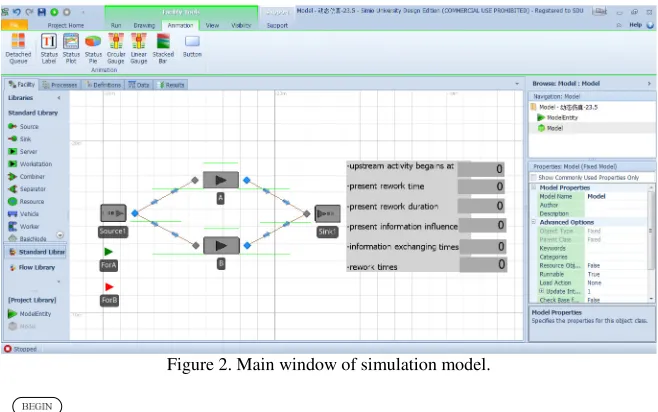Add a Circular Gauge animation

coord(116,49)
